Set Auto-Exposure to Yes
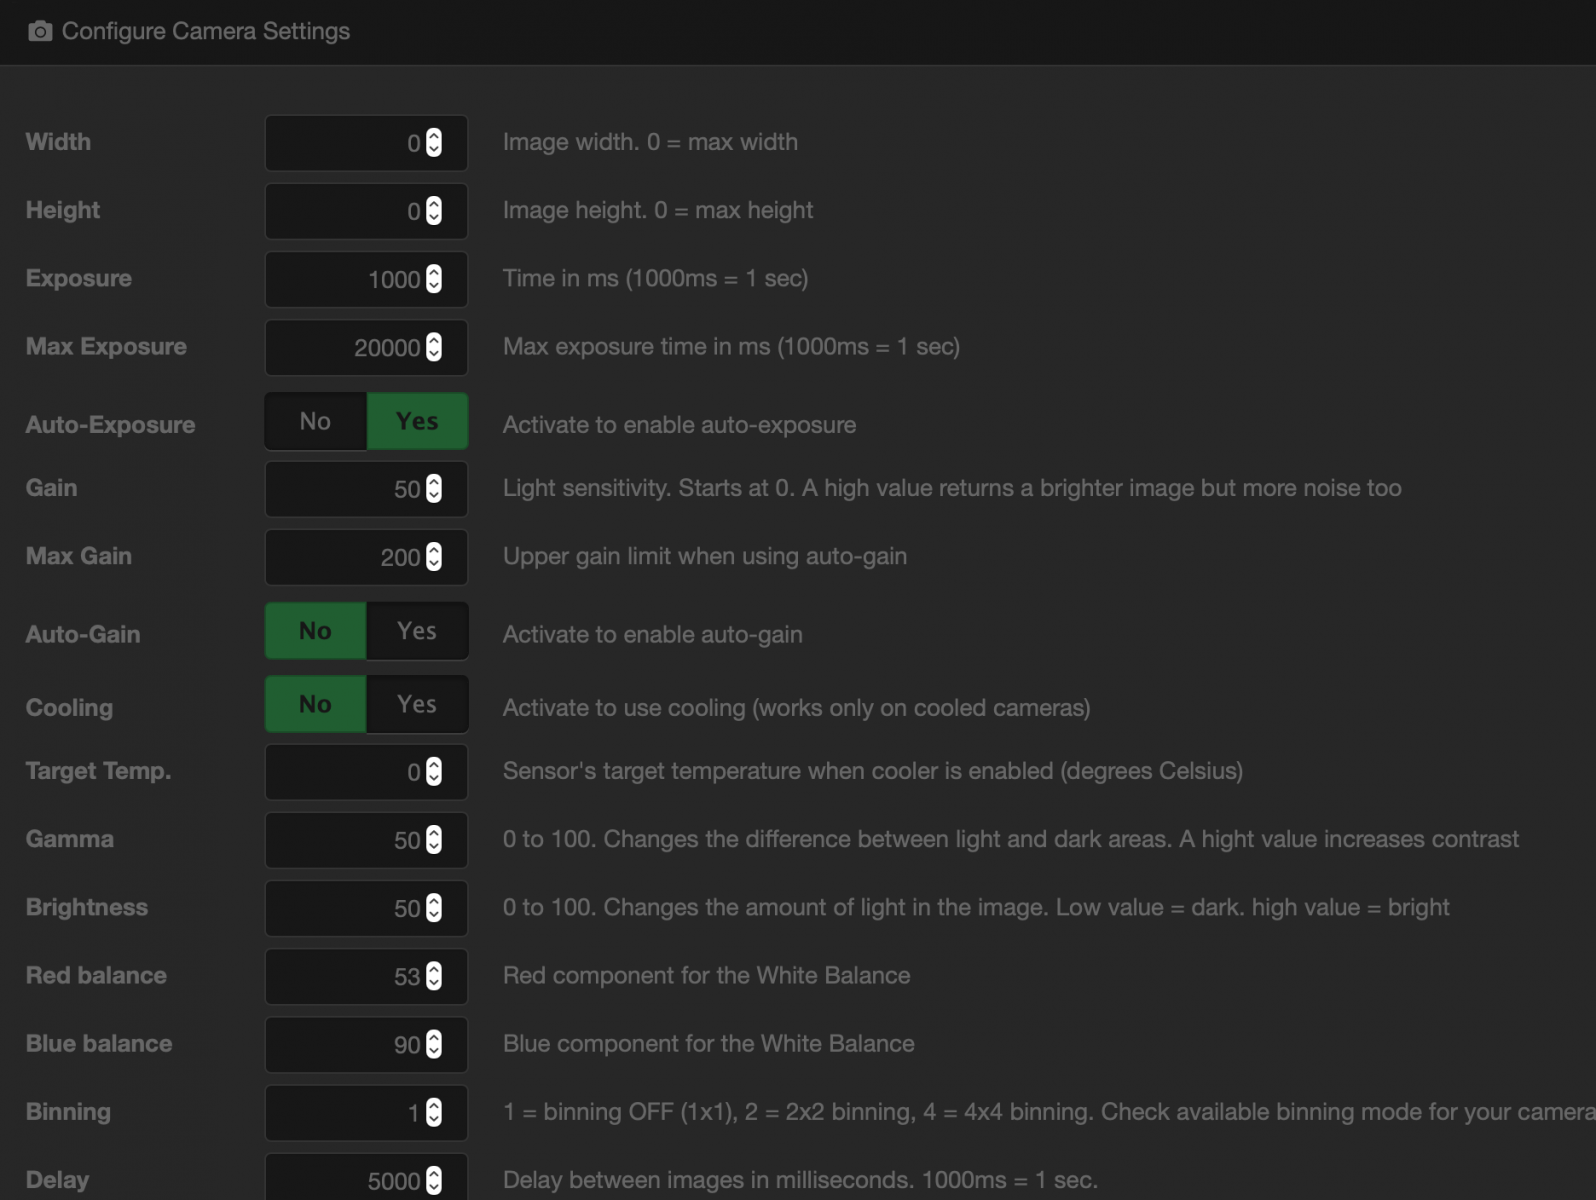1596x1200 pixels. click(417, 421)
